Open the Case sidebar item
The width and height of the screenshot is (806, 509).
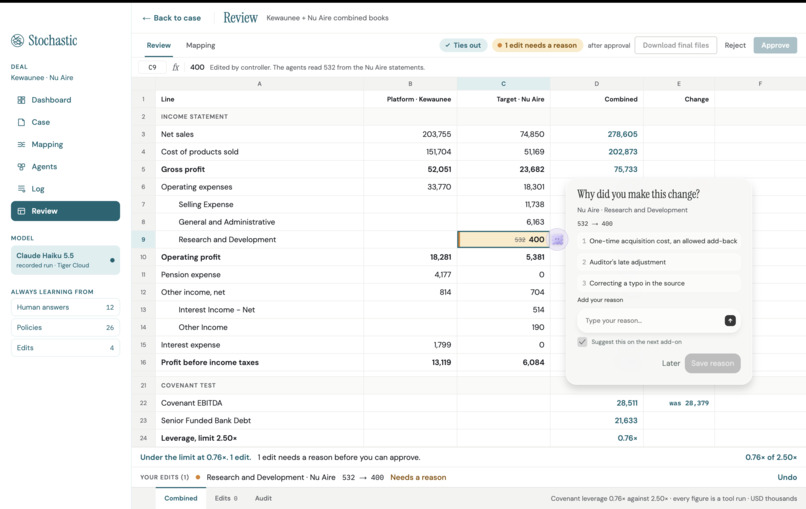point(65,122)
